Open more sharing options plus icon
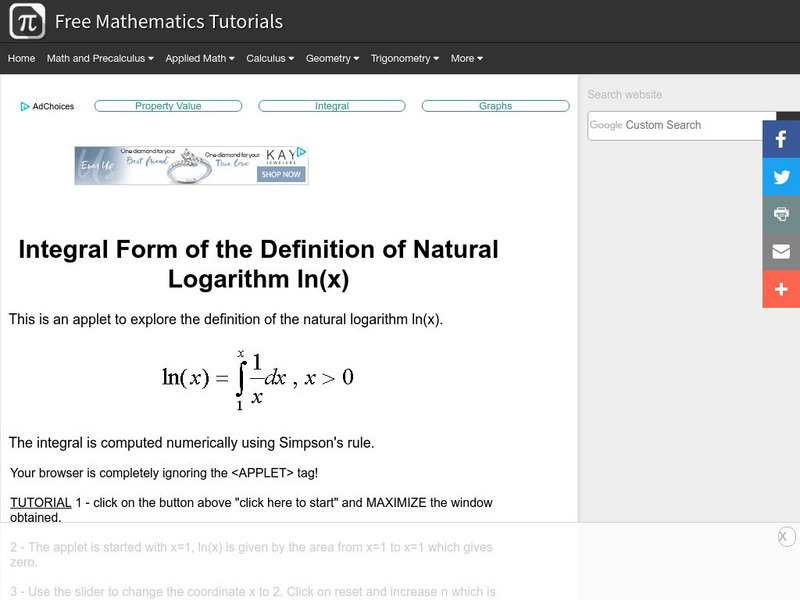The width and height of the screenshot is (800, 600). tap(781, 288)
